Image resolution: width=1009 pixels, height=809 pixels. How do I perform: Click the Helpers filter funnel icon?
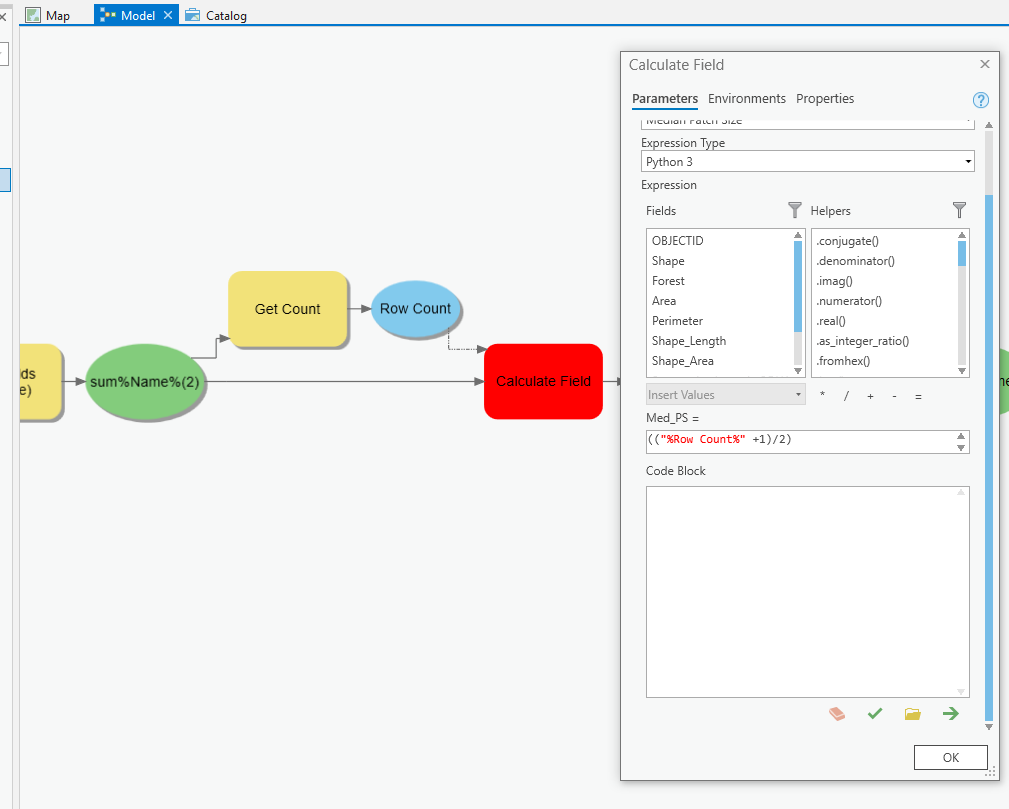959,210
